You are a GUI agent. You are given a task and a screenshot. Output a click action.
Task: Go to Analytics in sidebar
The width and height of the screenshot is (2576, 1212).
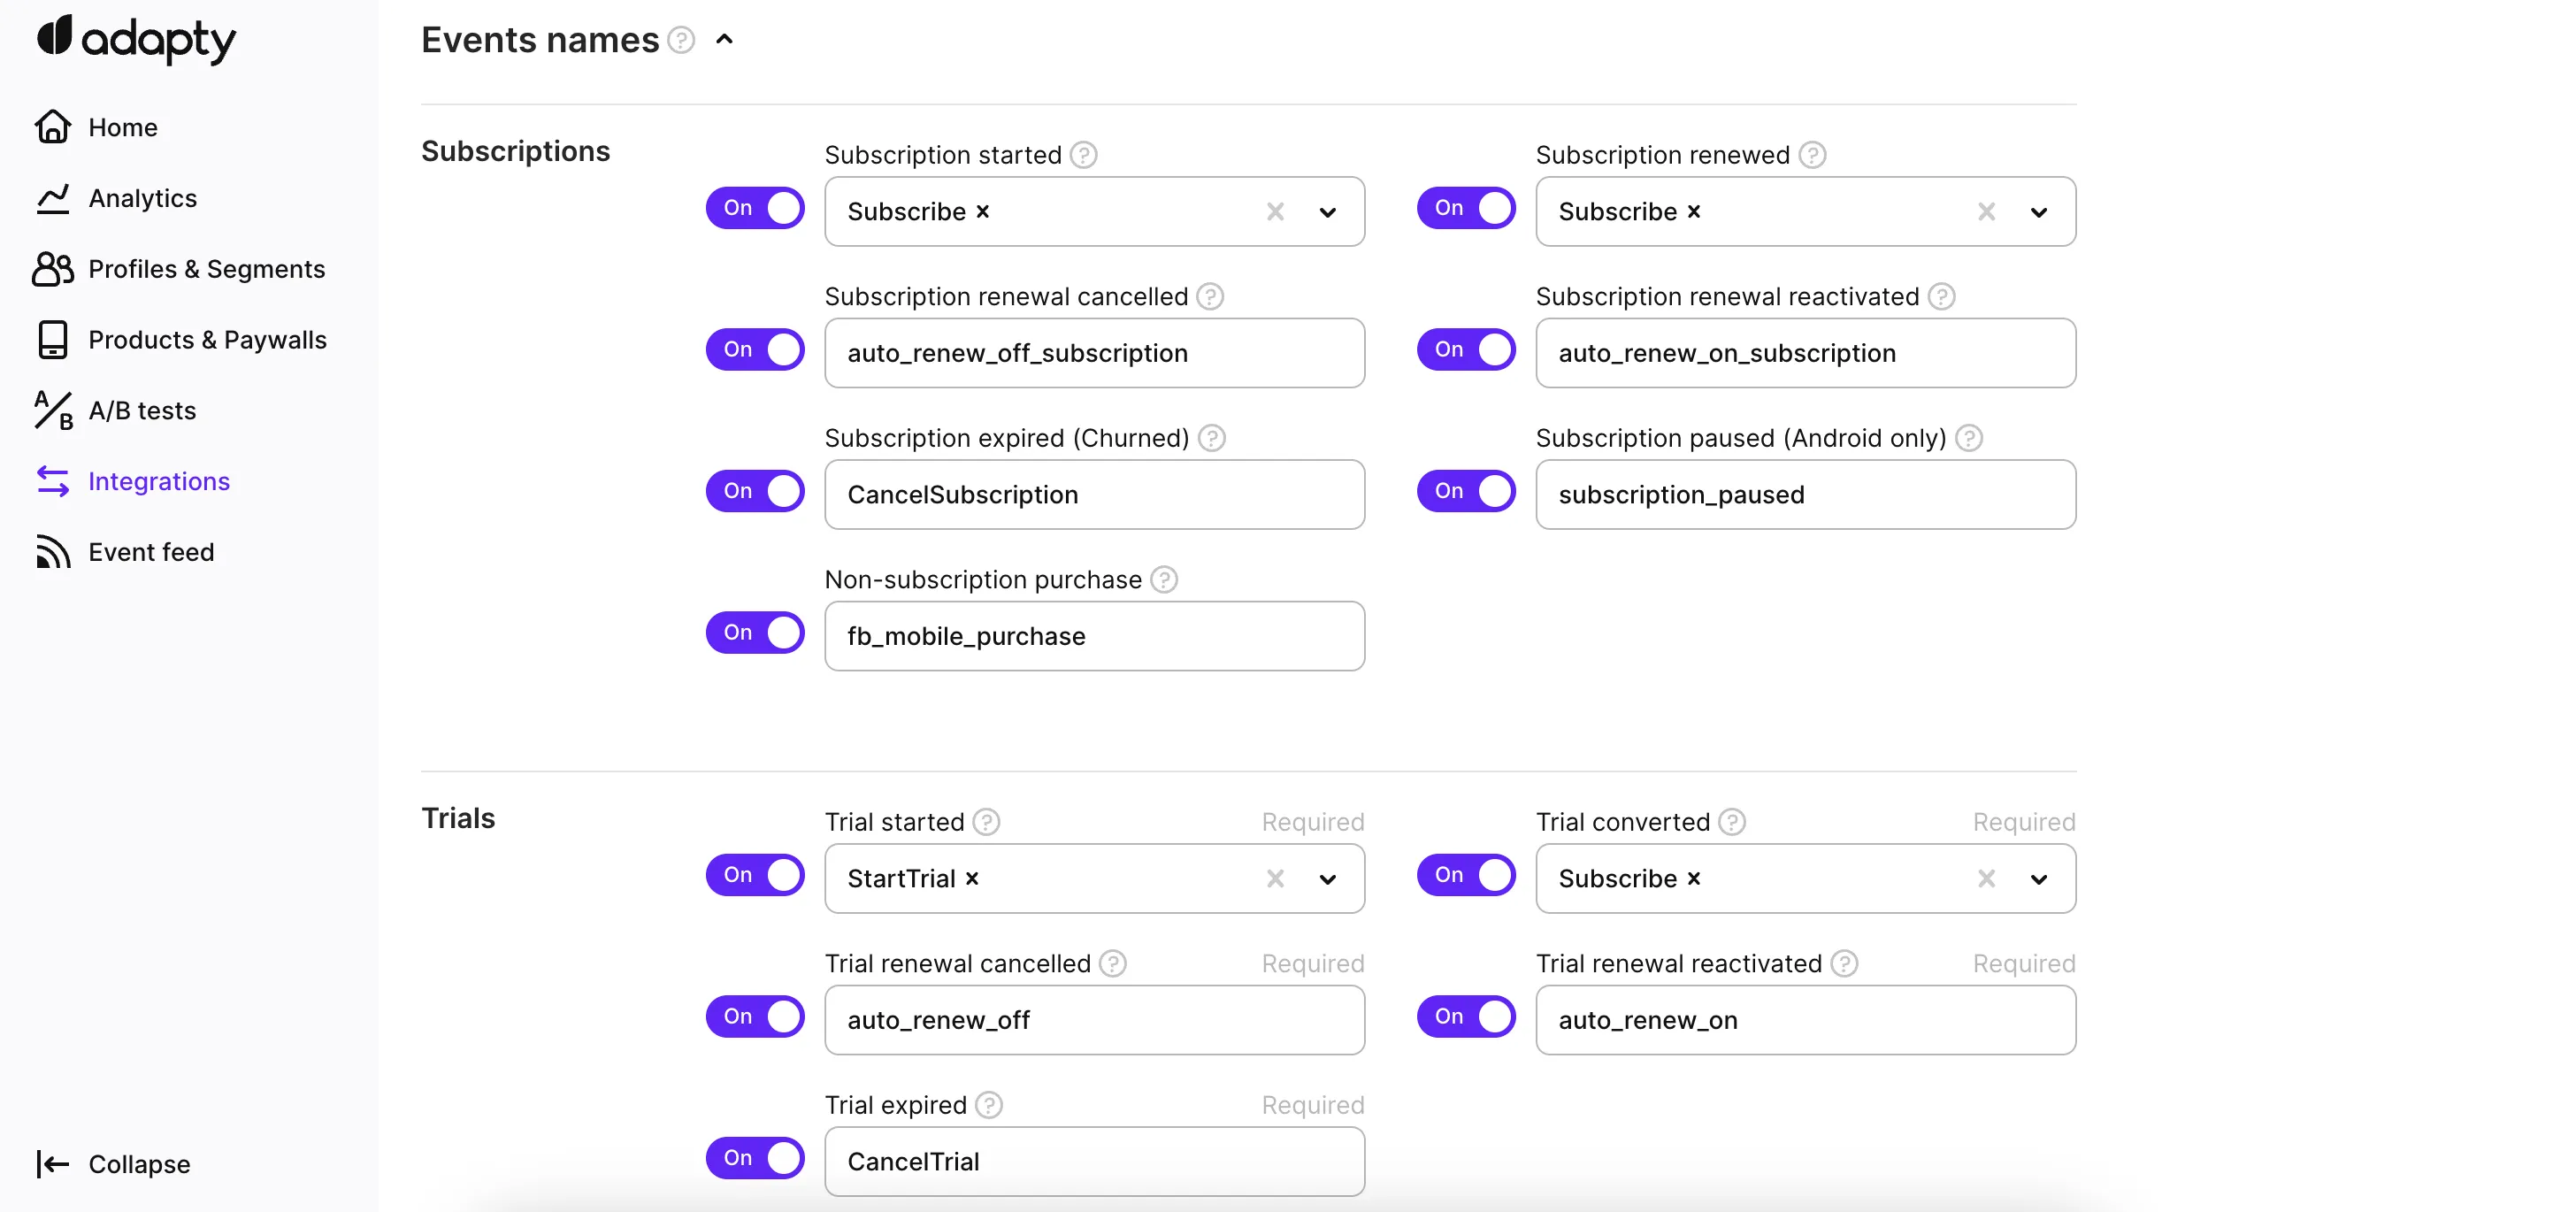[x=142, y=198]
